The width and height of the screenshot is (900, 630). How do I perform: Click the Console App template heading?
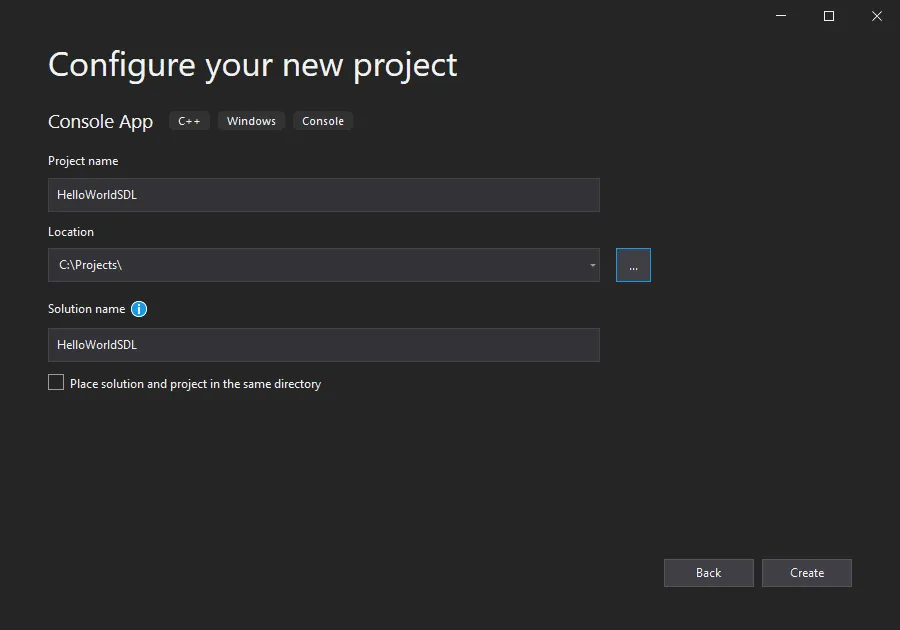[100, 122]
